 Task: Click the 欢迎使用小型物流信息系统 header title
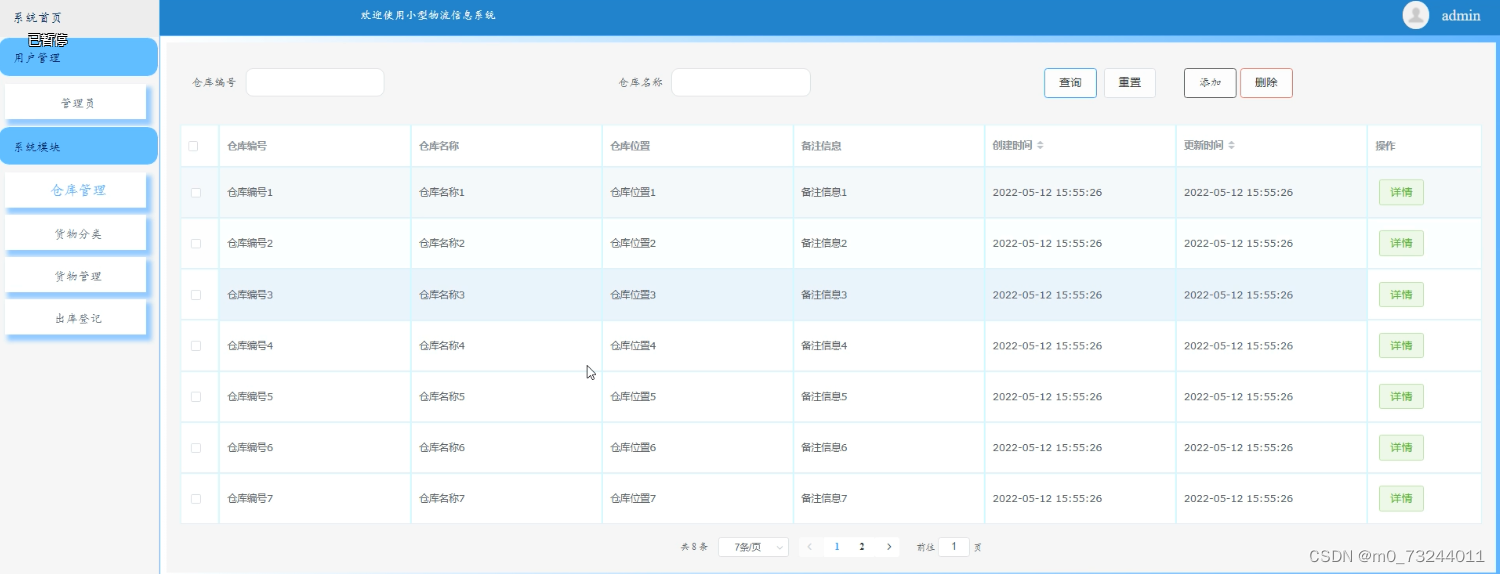(x=428, y=15)
